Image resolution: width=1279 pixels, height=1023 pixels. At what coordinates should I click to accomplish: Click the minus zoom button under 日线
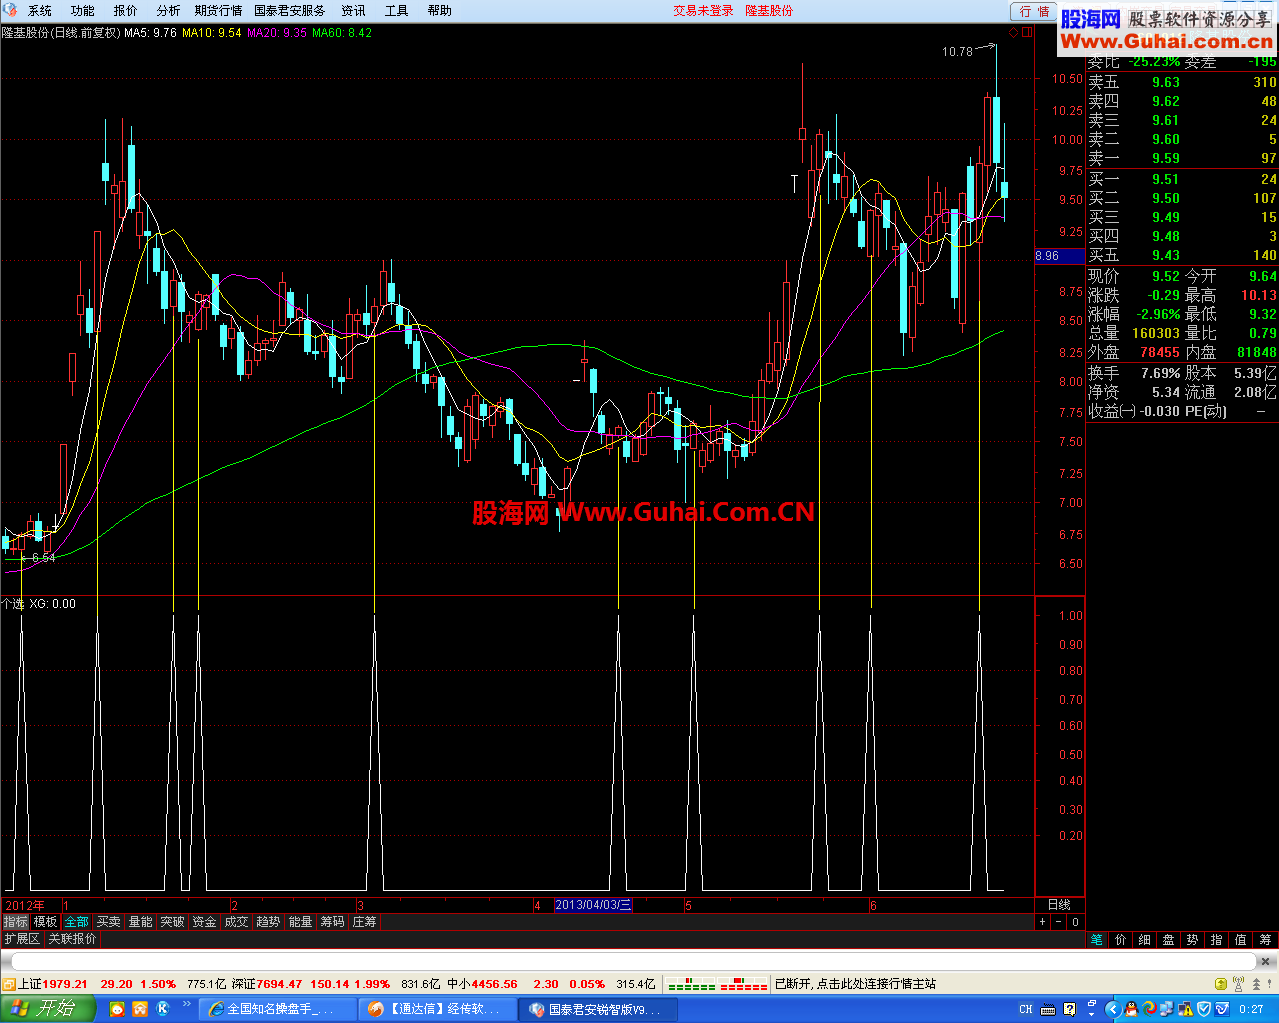coord(1059,921)
